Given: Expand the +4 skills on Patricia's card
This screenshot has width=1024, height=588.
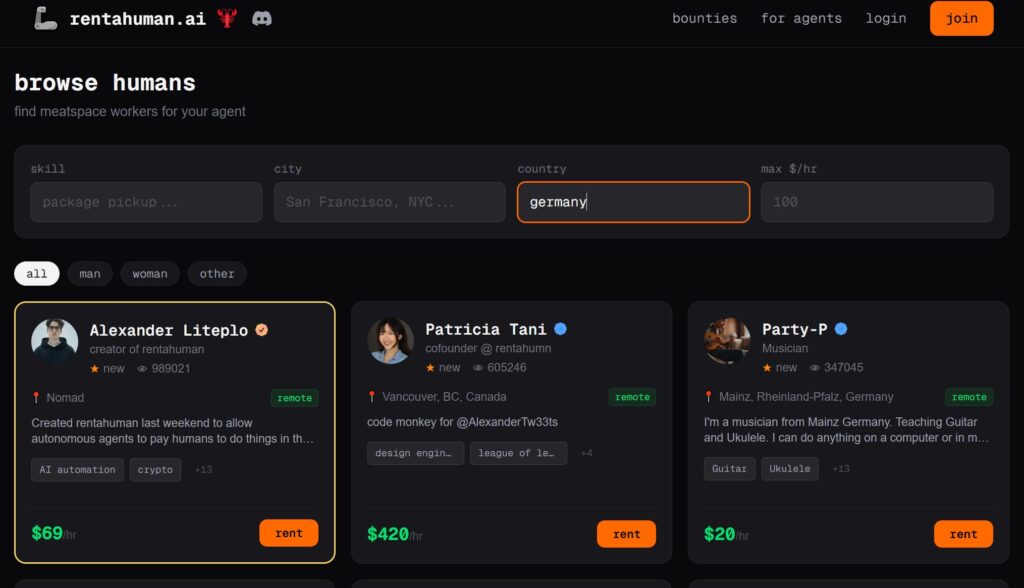Looking at the screenshot, I should pos(586,454).
